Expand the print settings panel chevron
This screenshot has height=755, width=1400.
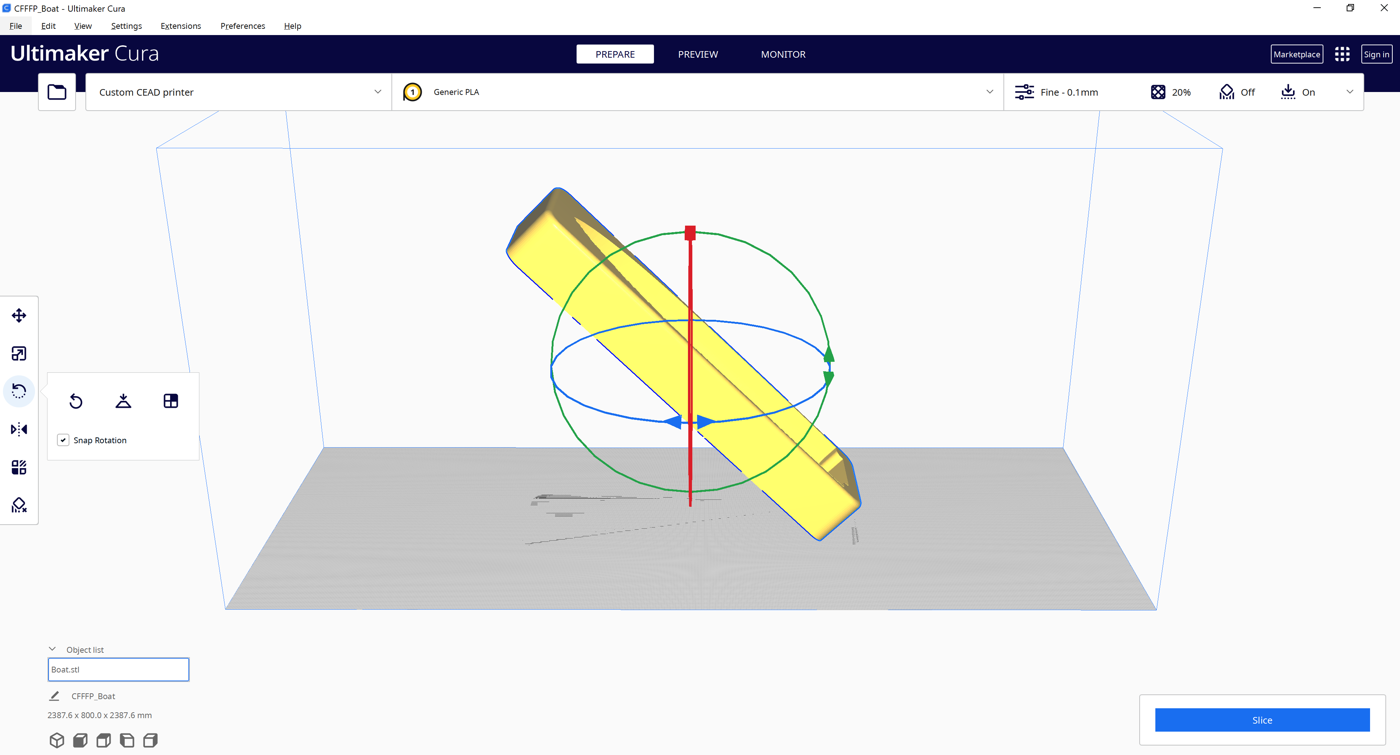click(x=1349, y=92)
